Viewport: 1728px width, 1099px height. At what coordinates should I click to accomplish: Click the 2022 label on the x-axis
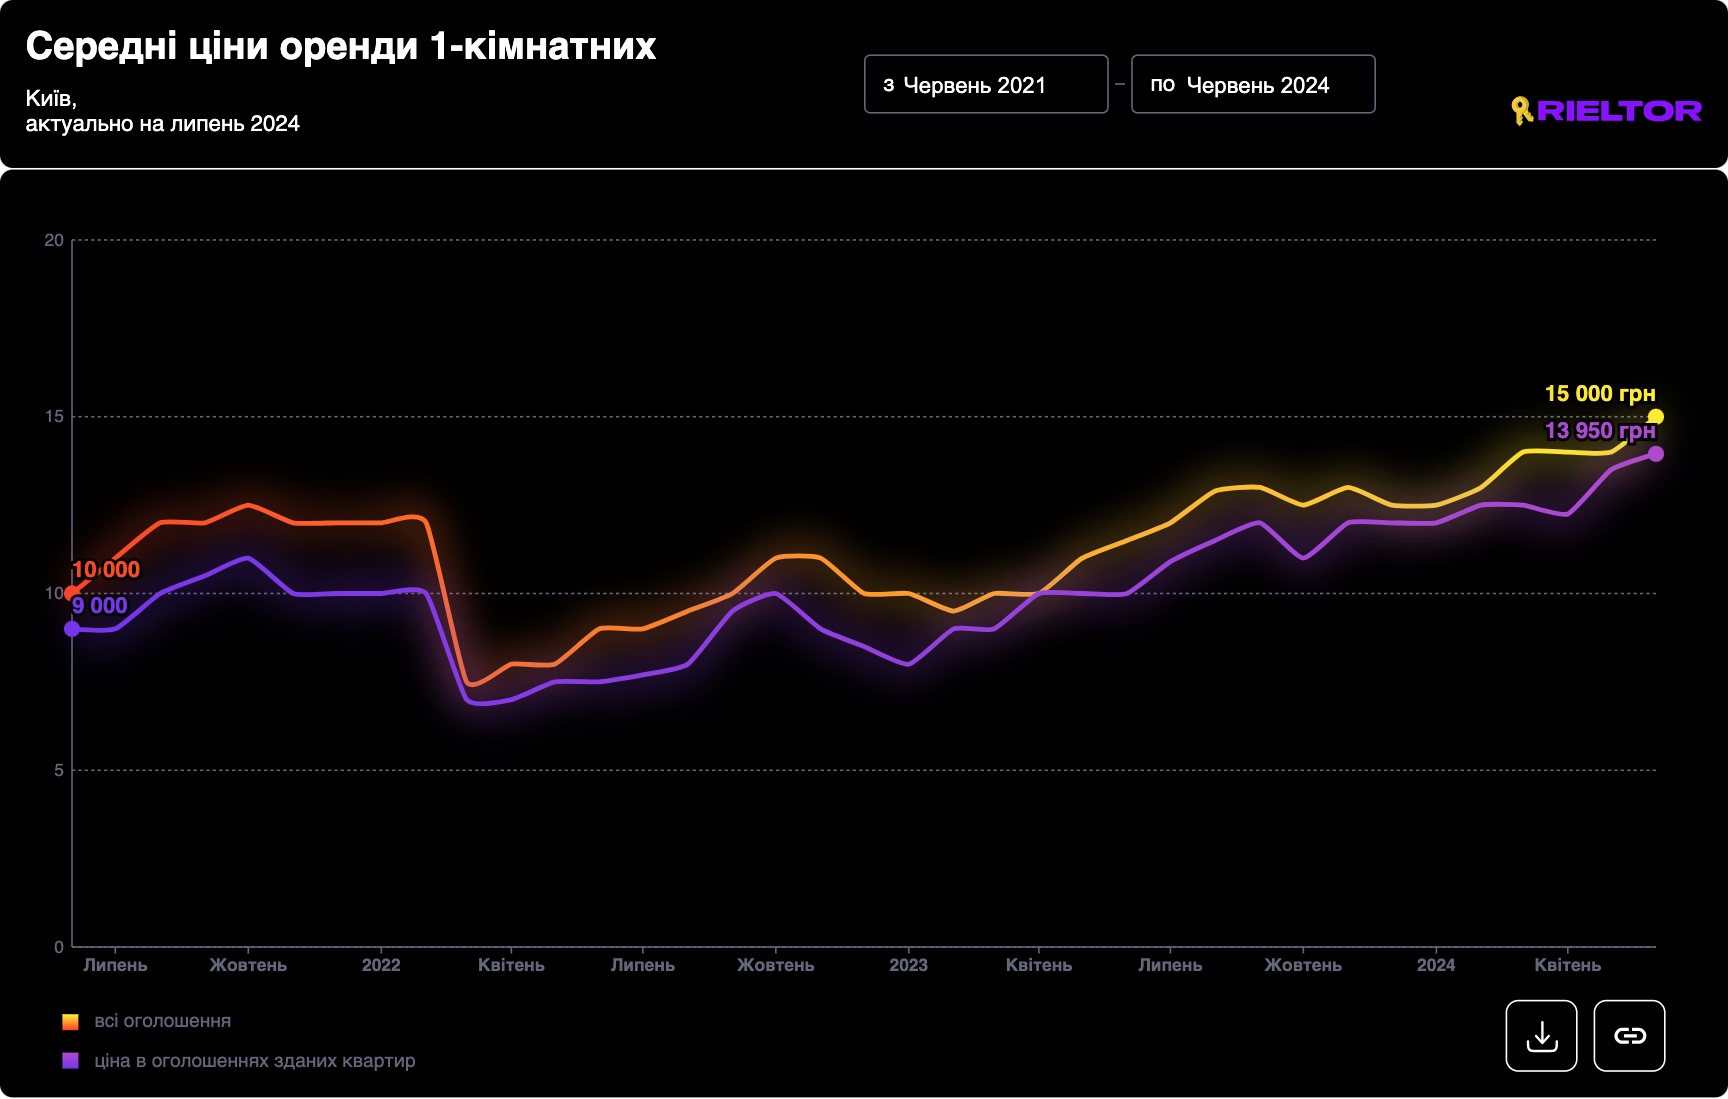(x=381, y=965)
